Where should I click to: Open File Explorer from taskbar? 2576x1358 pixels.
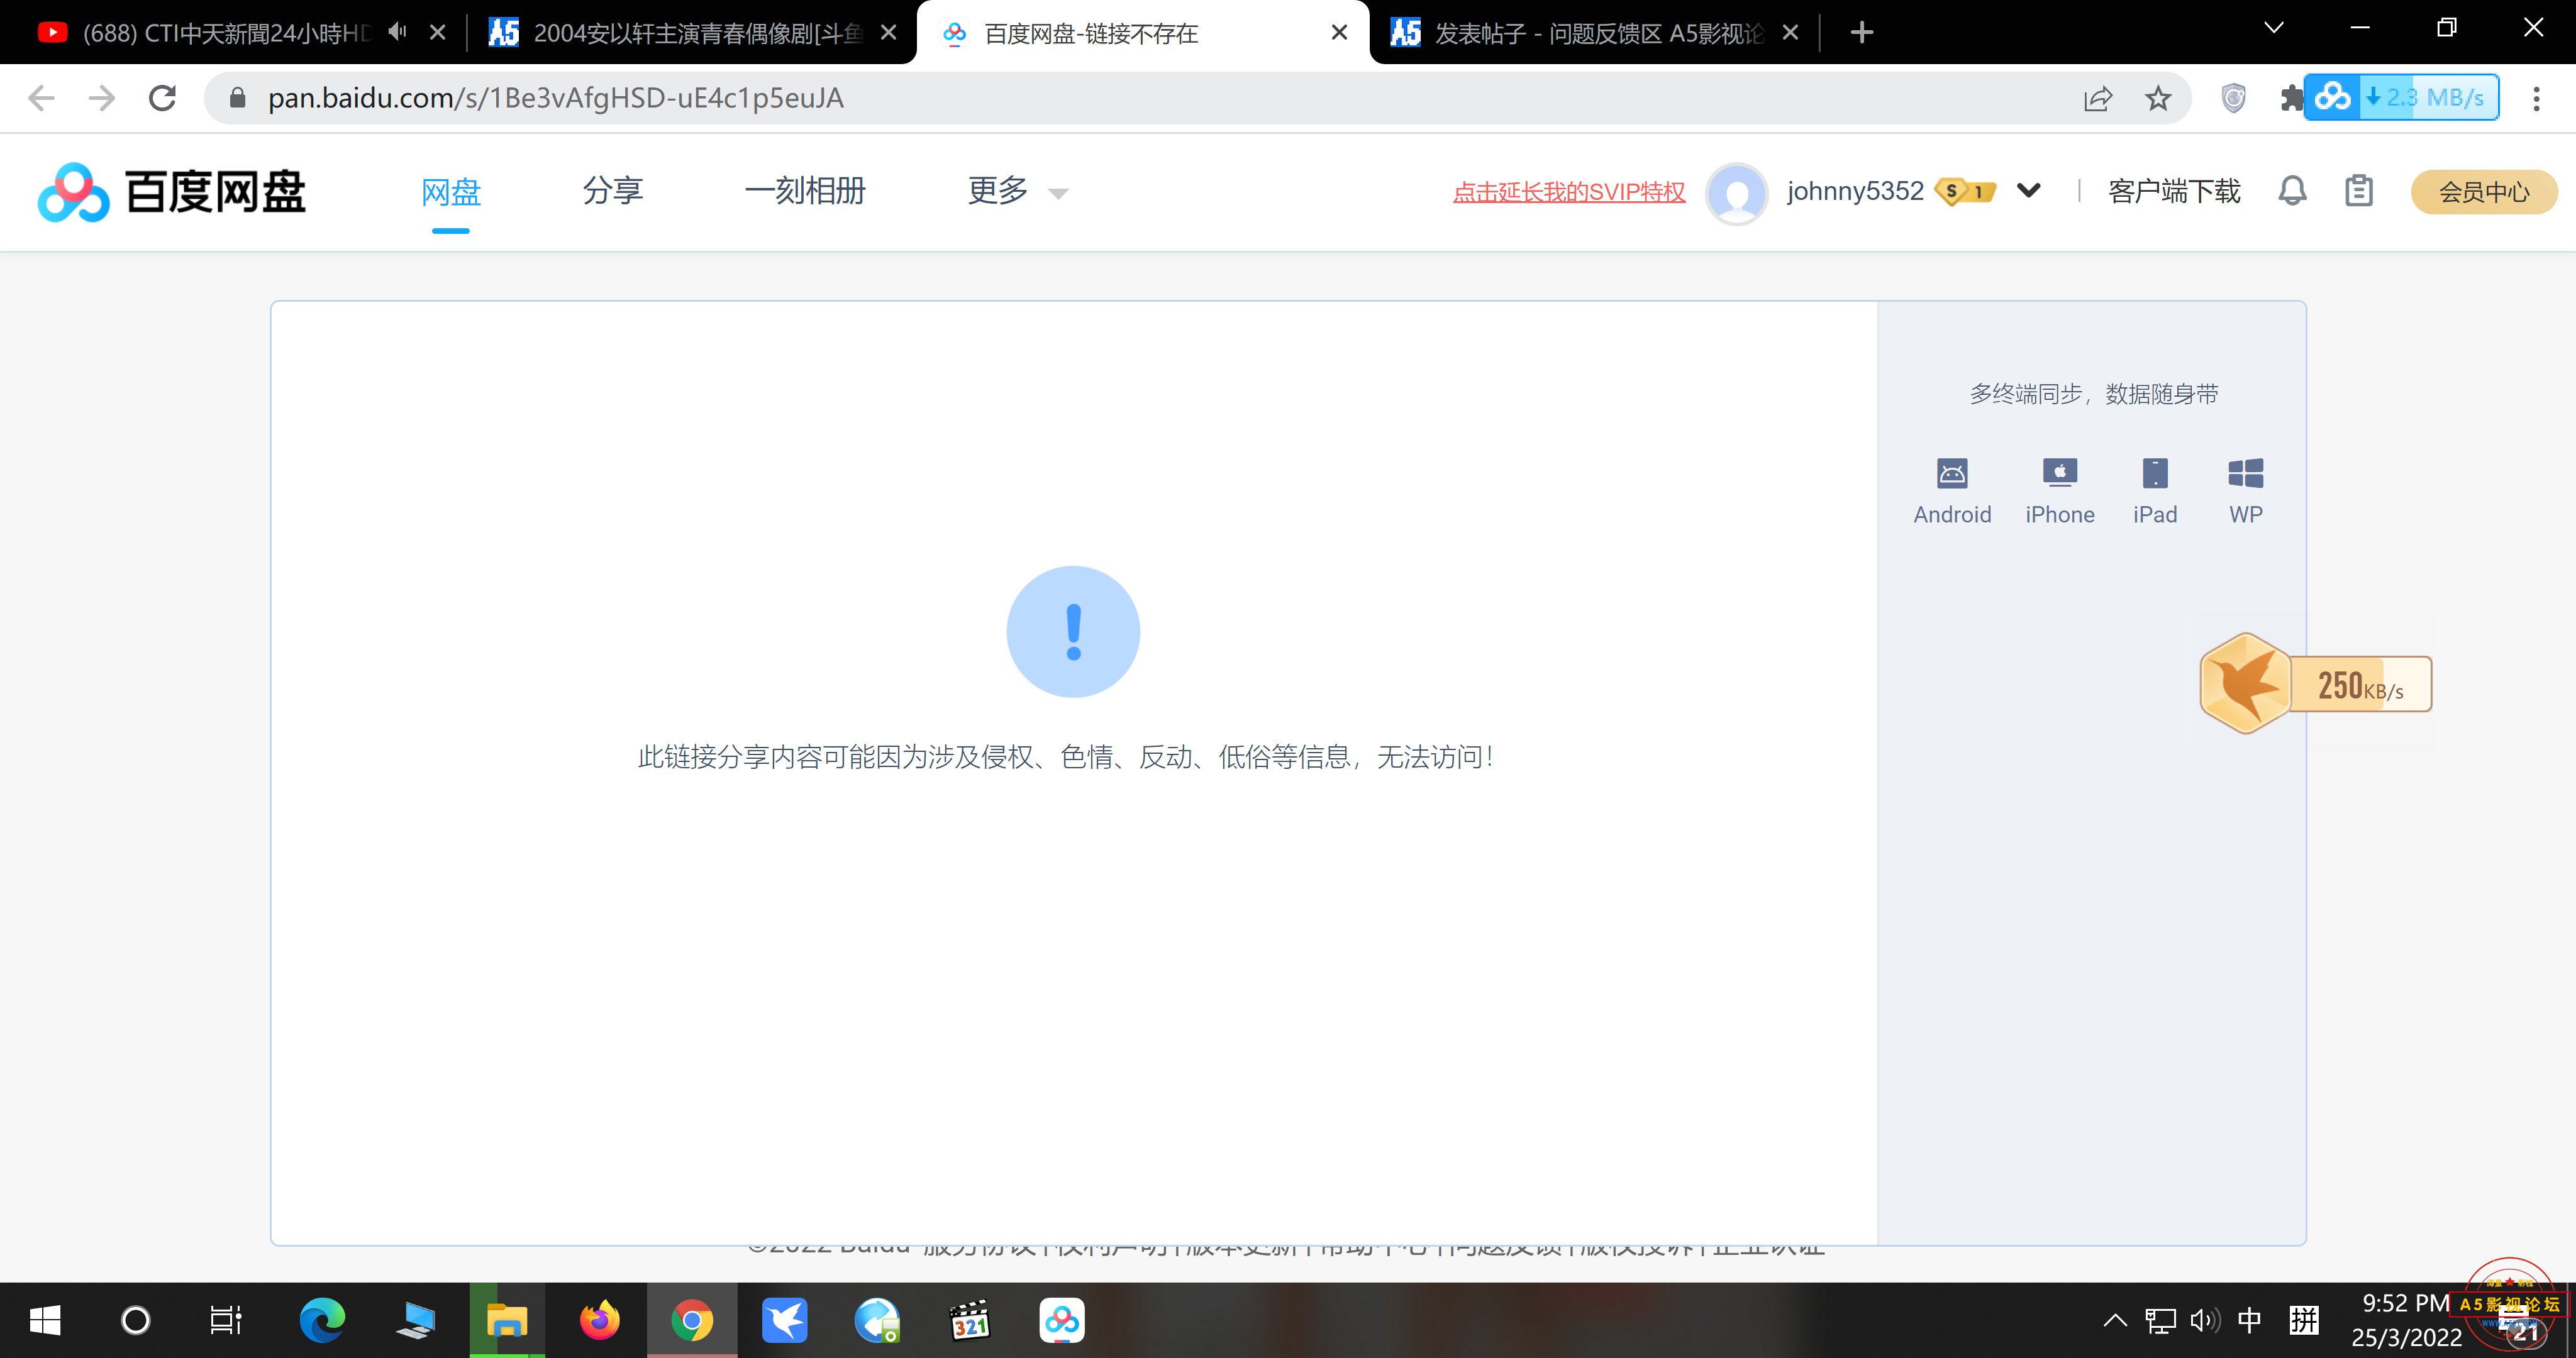pyautogui.click(x=507, y=1320)
